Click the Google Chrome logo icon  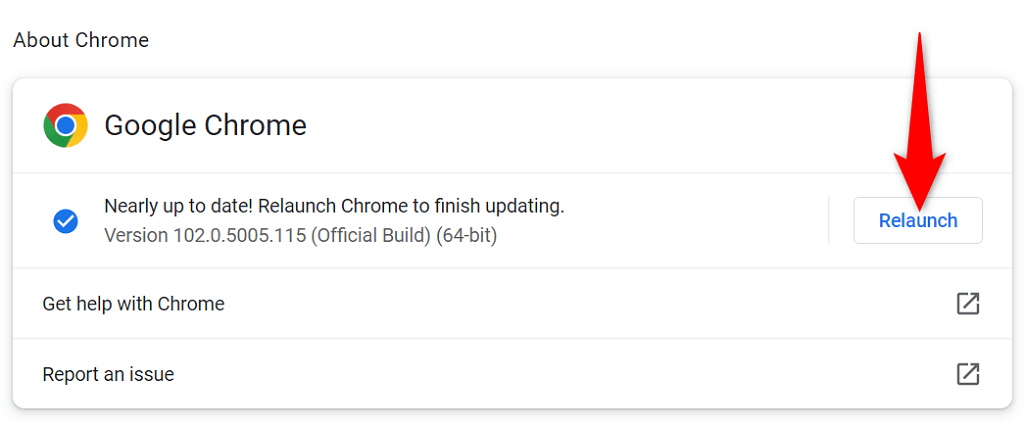coord(65,125)
